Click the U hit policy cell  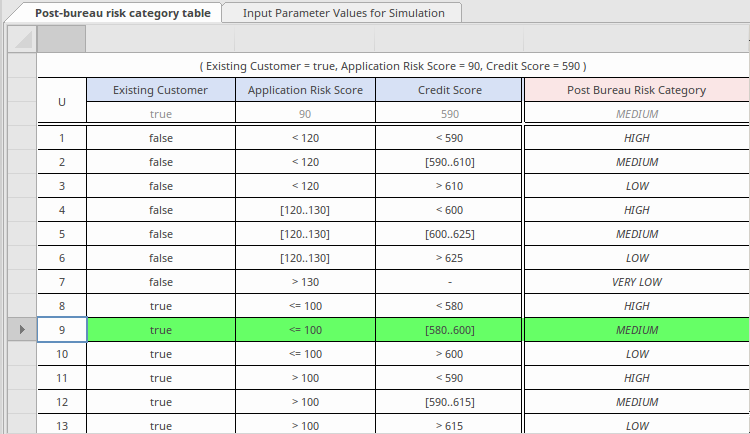click(62, 101)
